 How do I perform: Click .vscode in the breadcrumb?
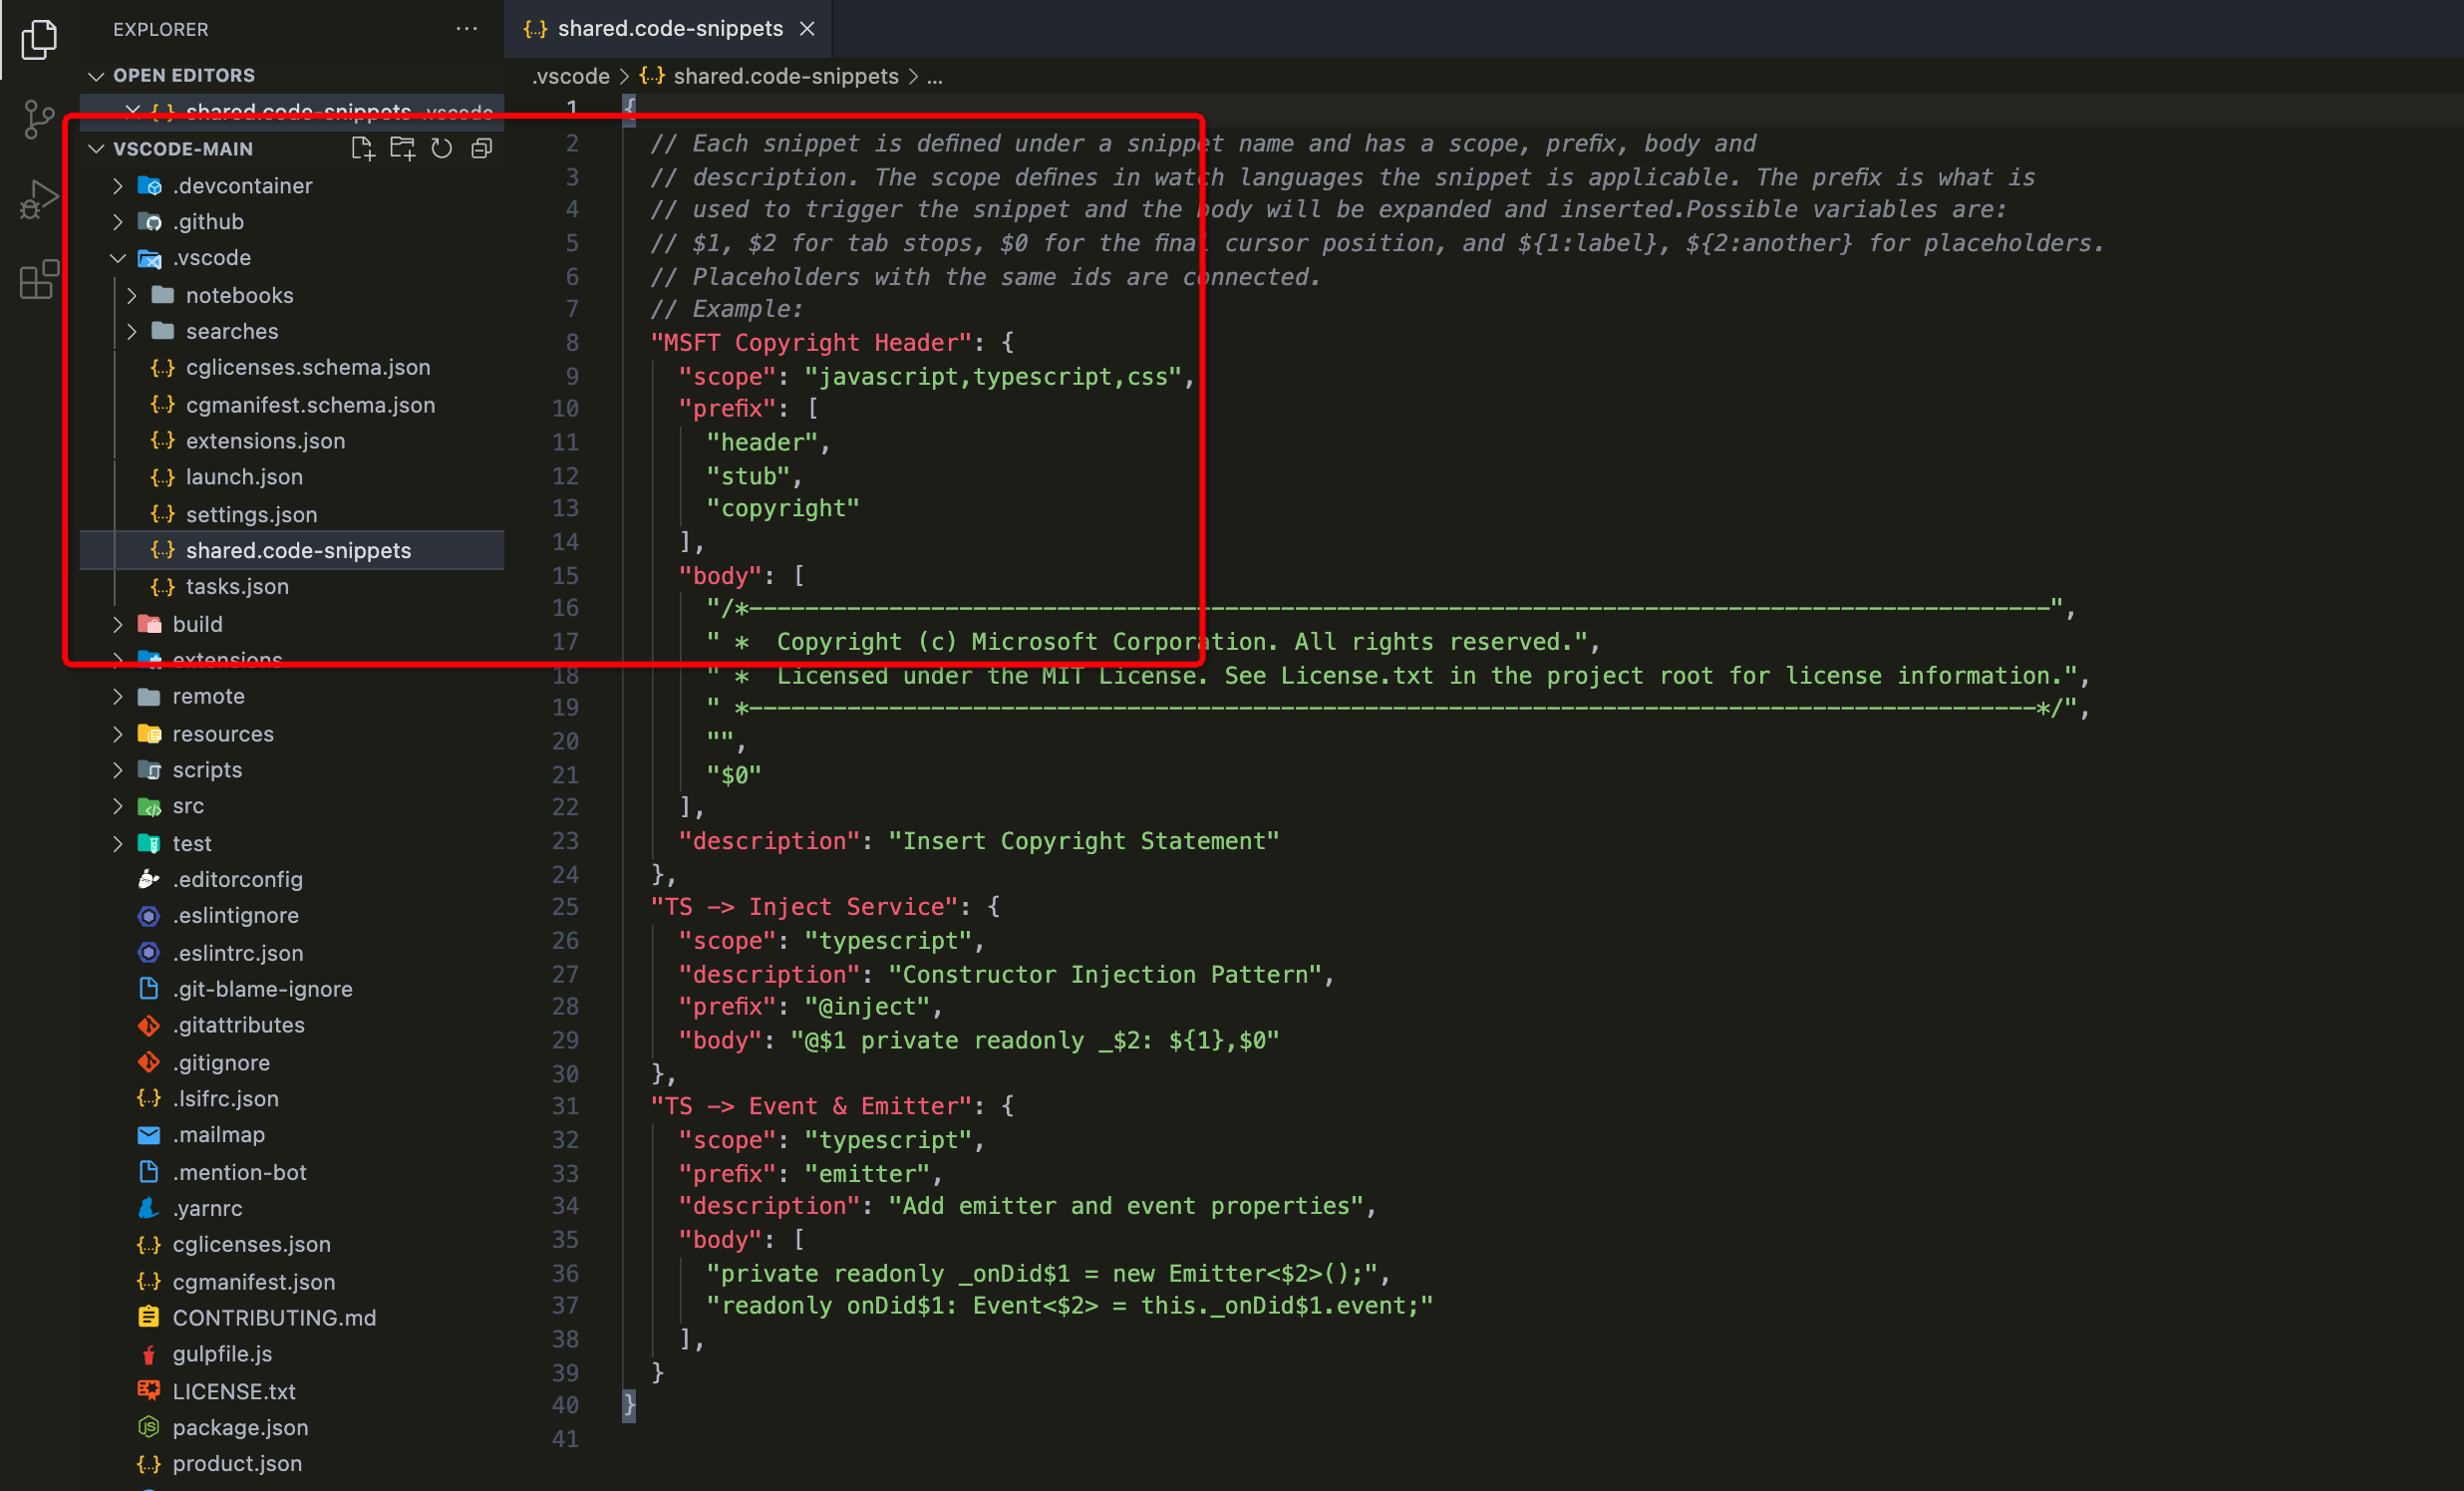(x=571, y=77)
